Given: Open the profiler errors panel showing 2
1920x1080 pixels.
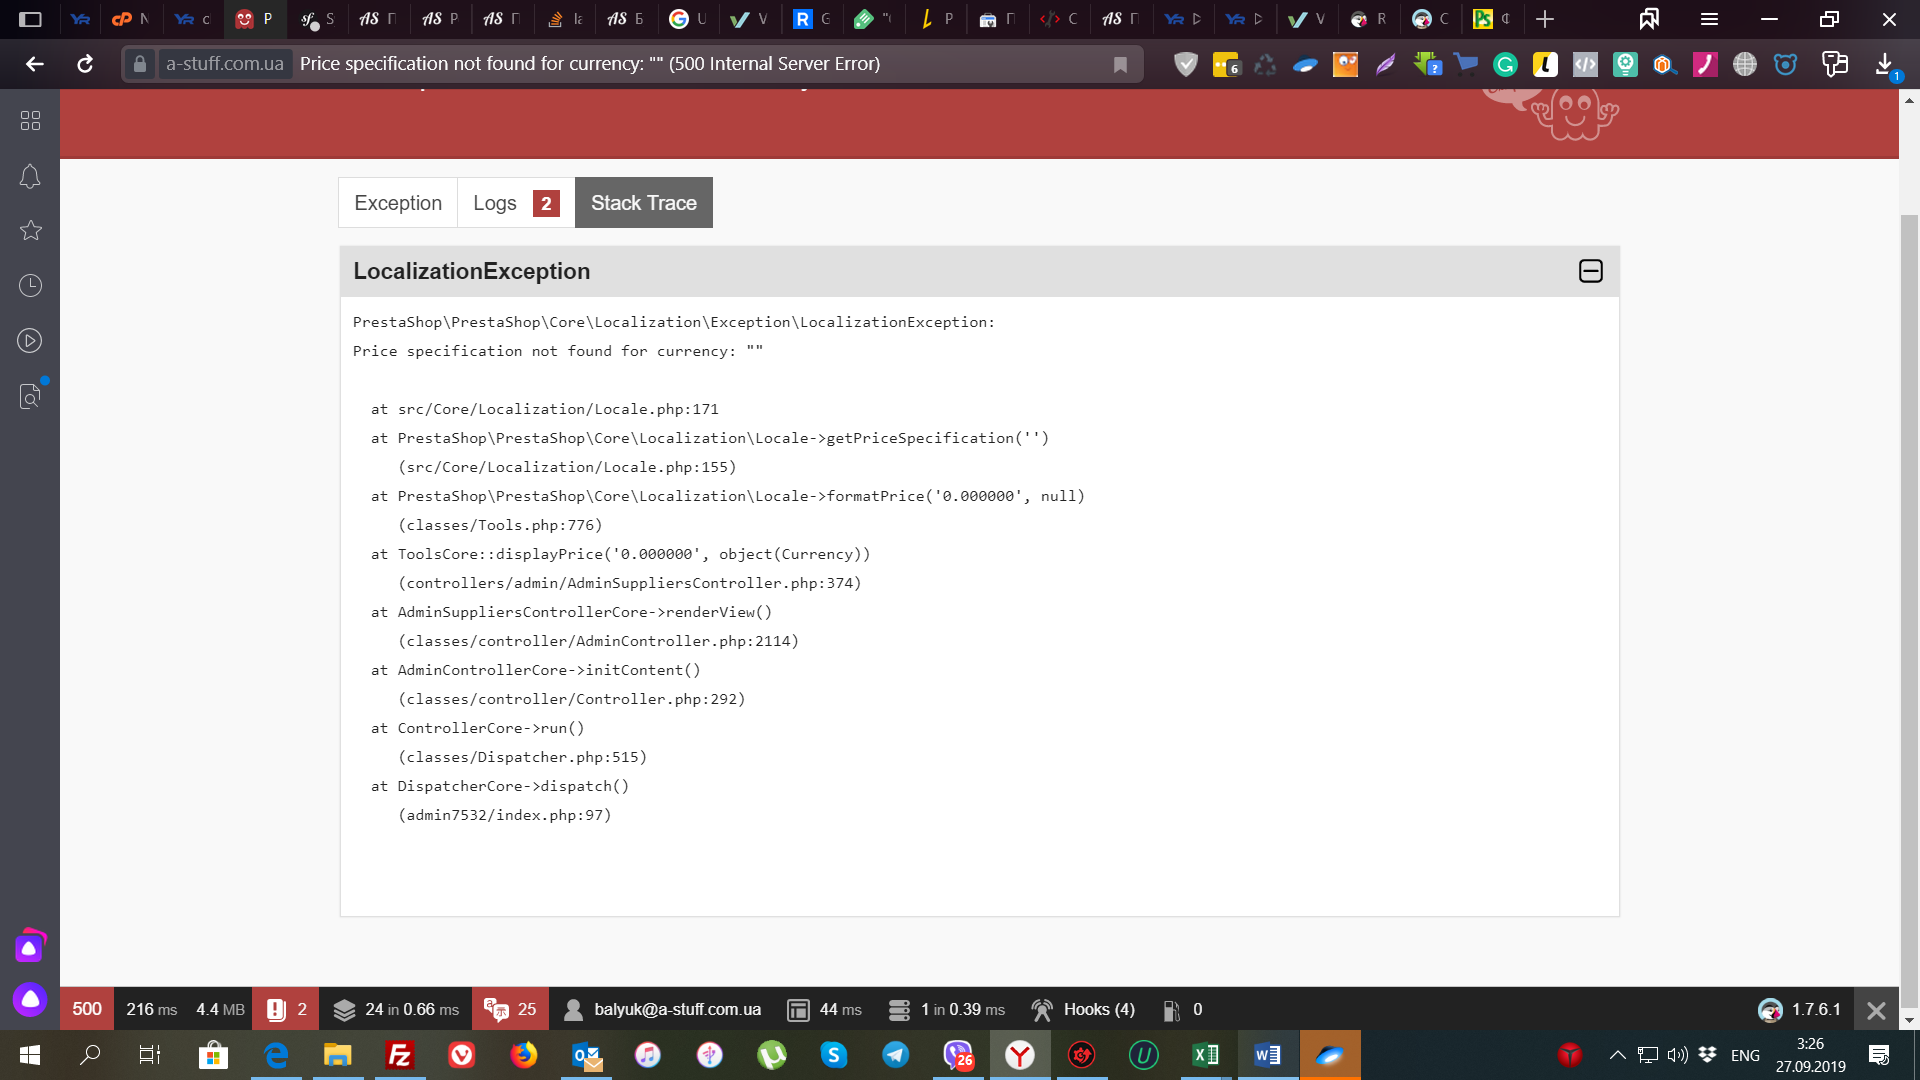Looking at the screenshot, I should tap(286, 1009).
